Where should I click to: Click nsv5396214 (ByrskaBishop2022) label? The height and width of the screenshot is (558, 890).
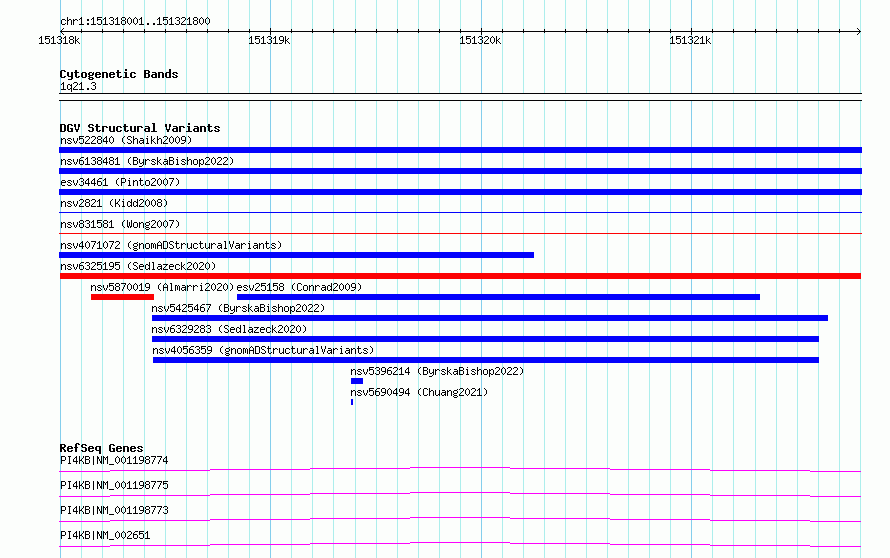(x=437, y=371)
